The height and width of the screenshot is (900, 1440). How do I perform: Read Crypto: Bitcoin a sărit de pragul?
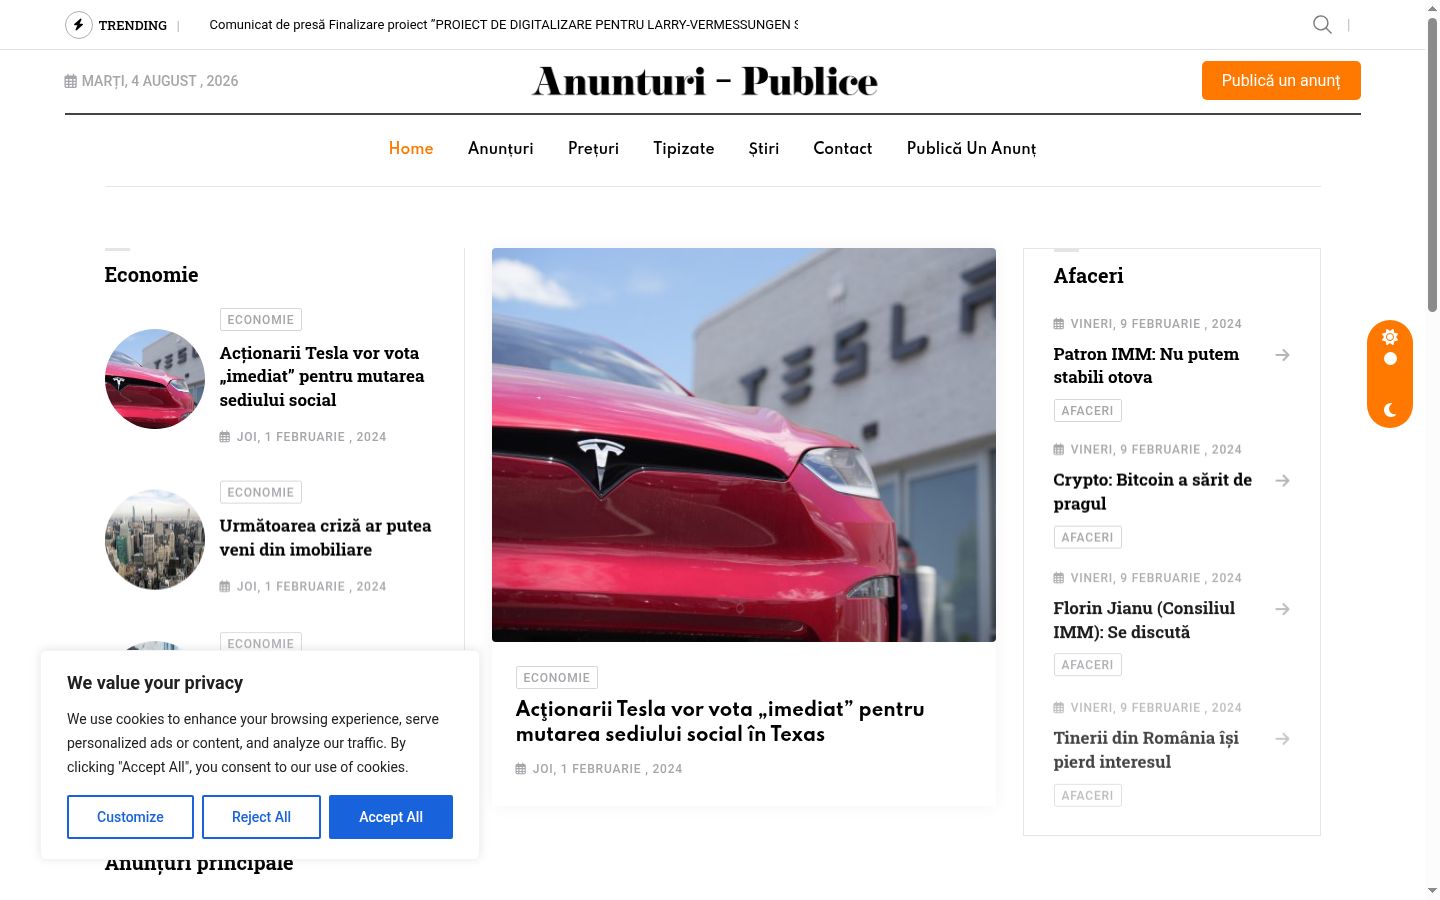(x=1153, y=491)
